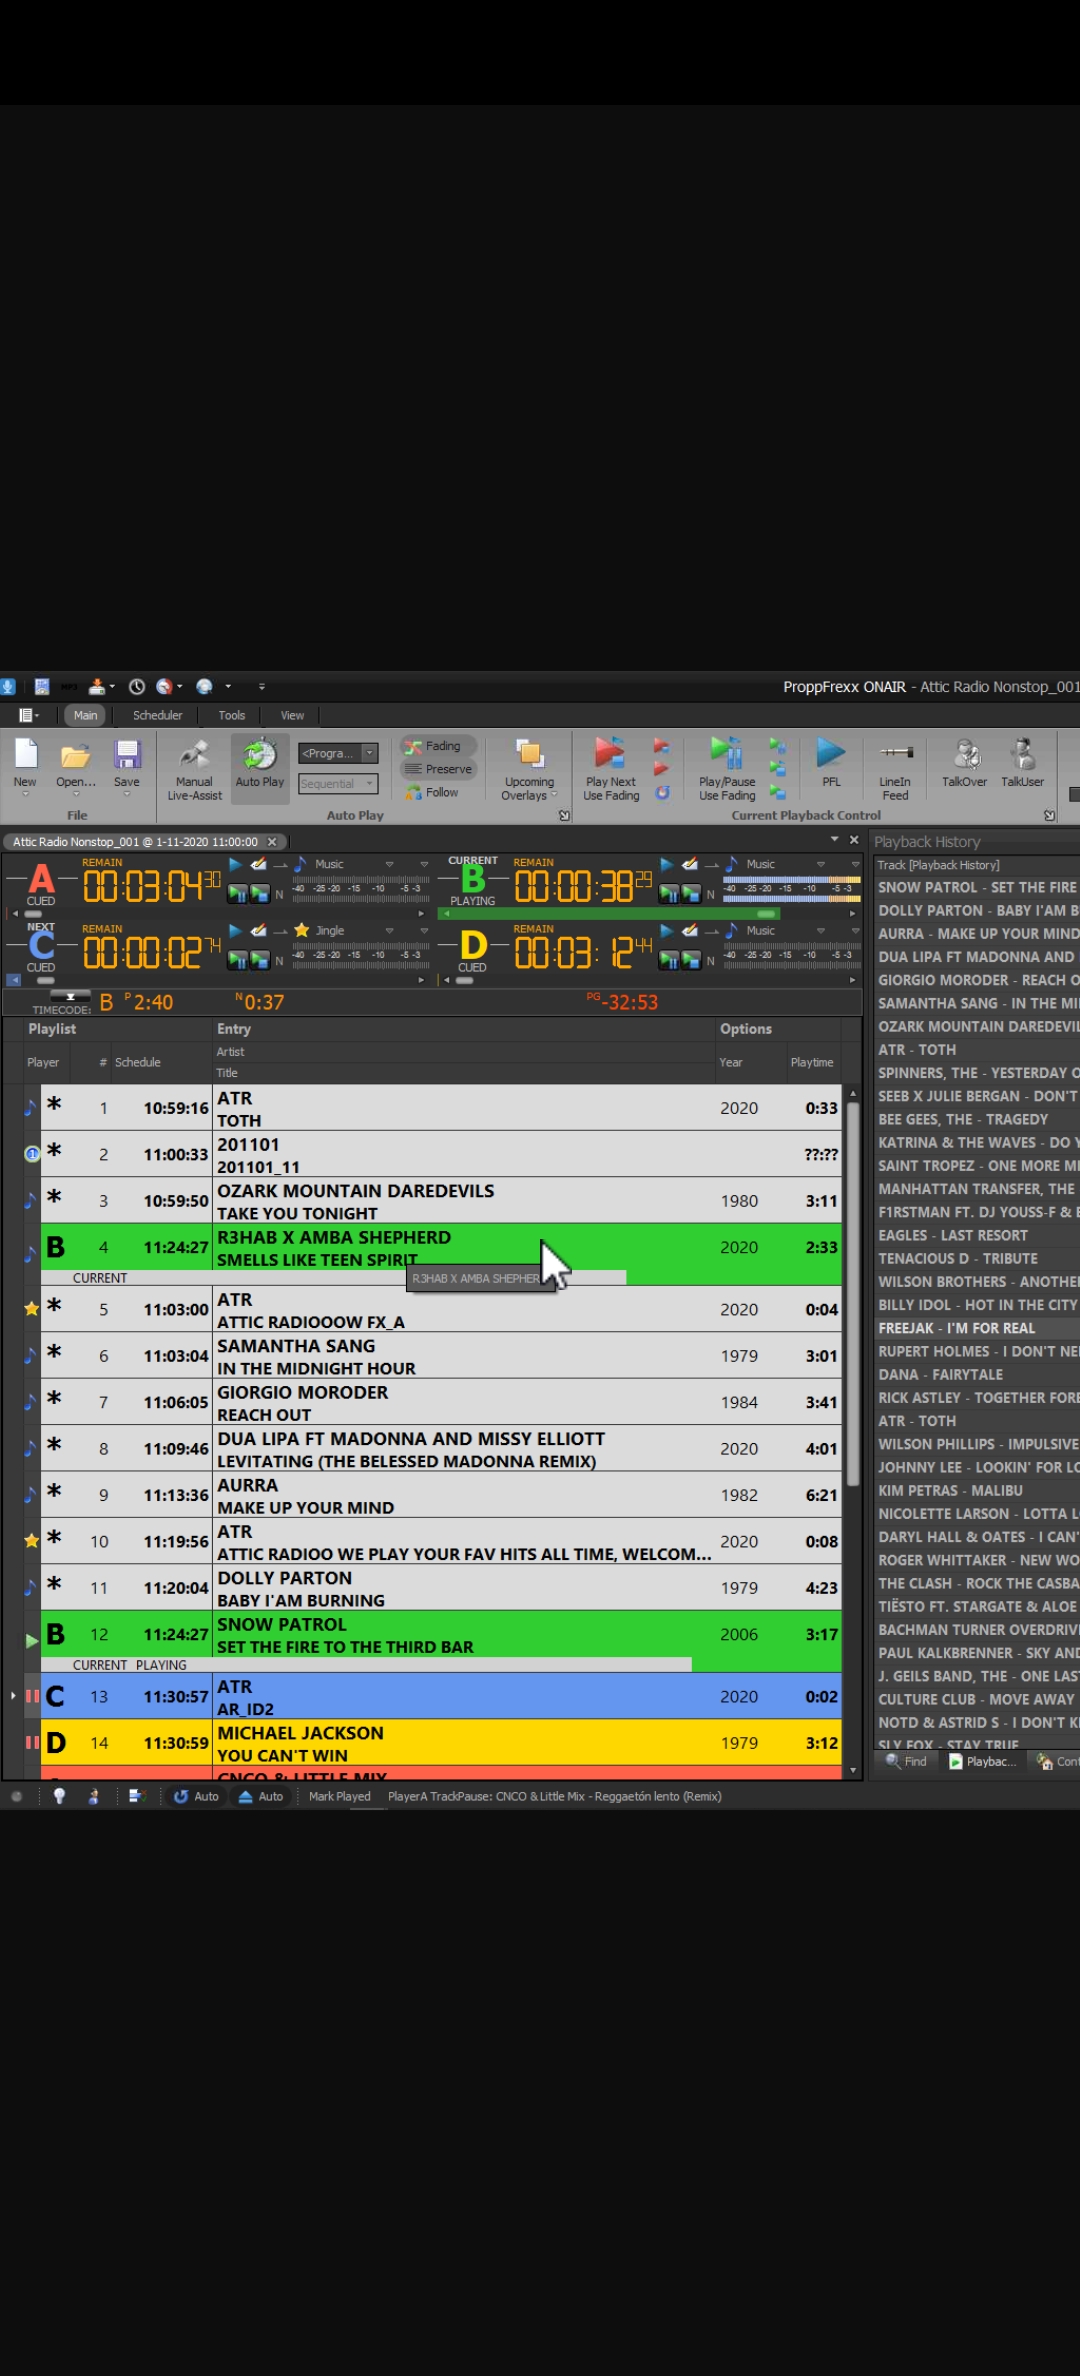
Task: Click Find button in Playback History
Action: [x=907, y=1761]
